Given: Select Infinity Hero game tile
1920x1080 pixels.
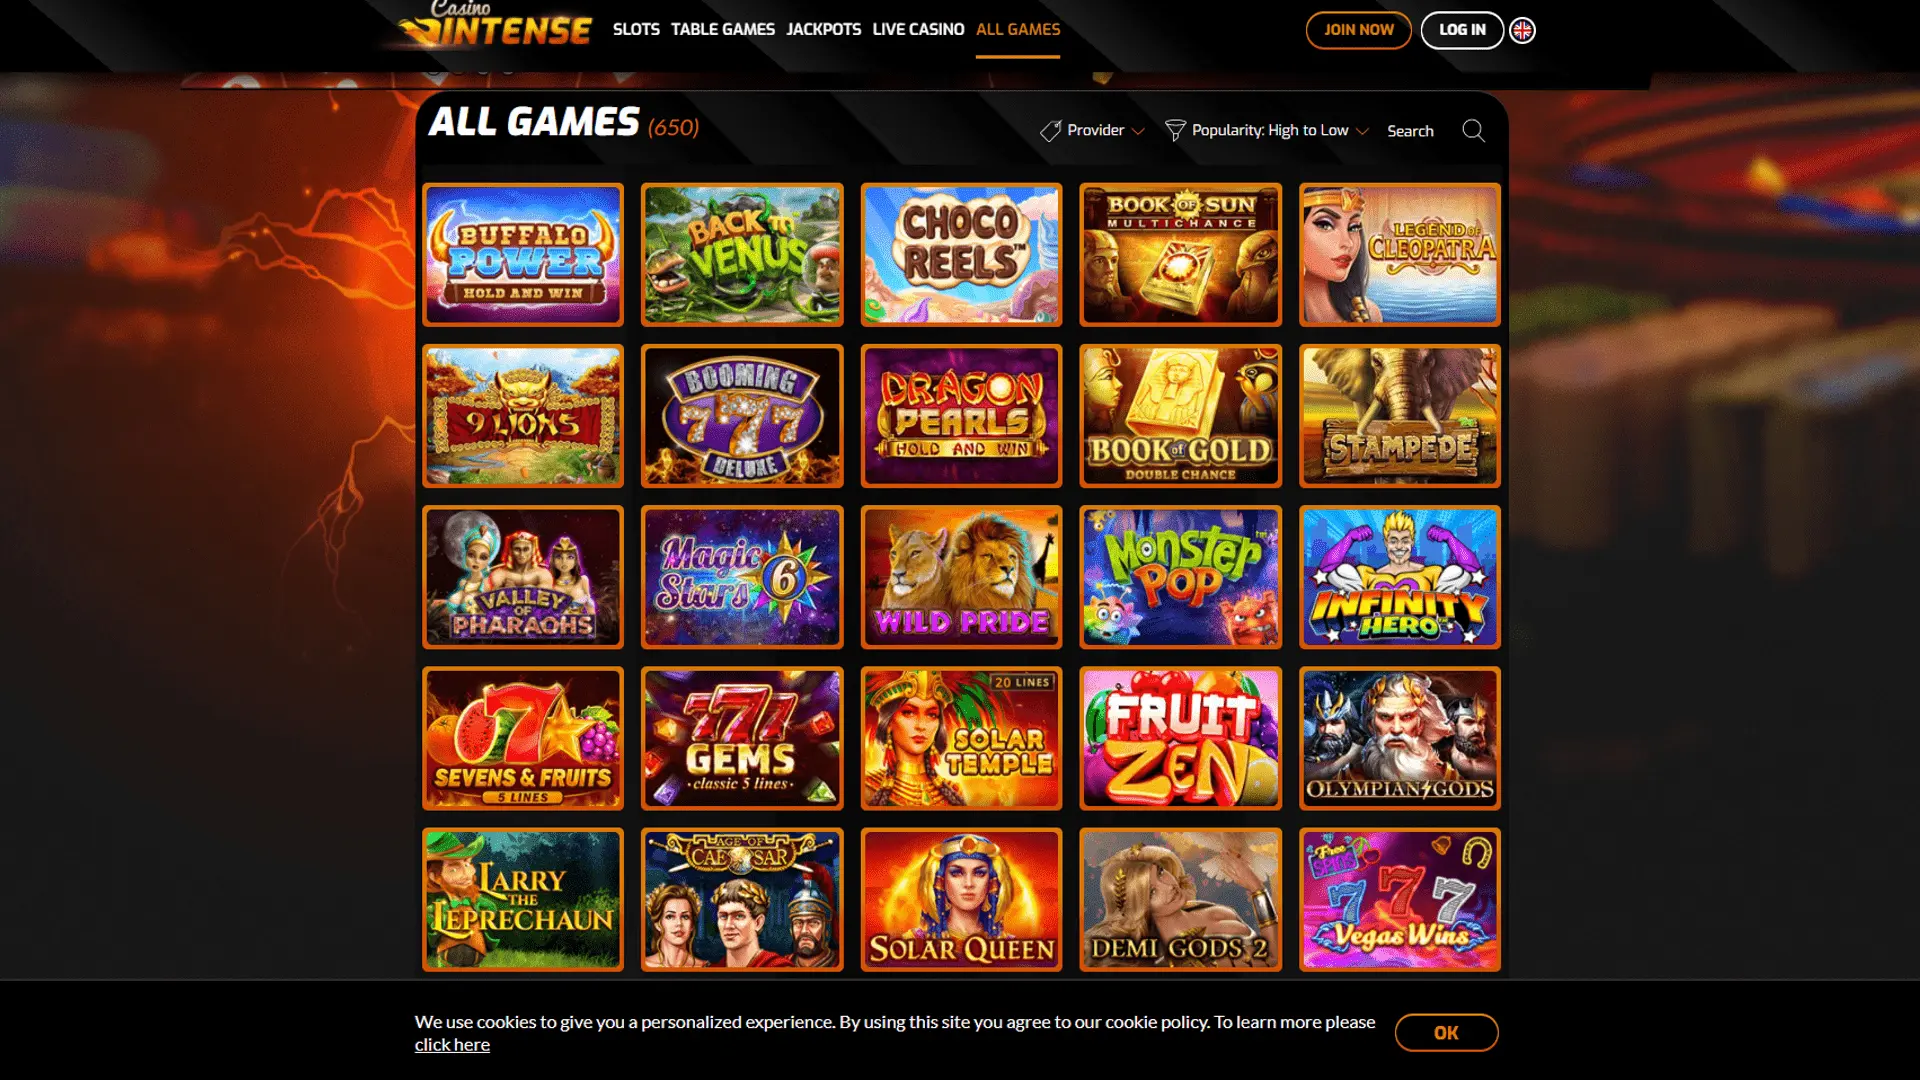Looking at the screenshot, I should pyautogui.click(x=1399, y=577).
